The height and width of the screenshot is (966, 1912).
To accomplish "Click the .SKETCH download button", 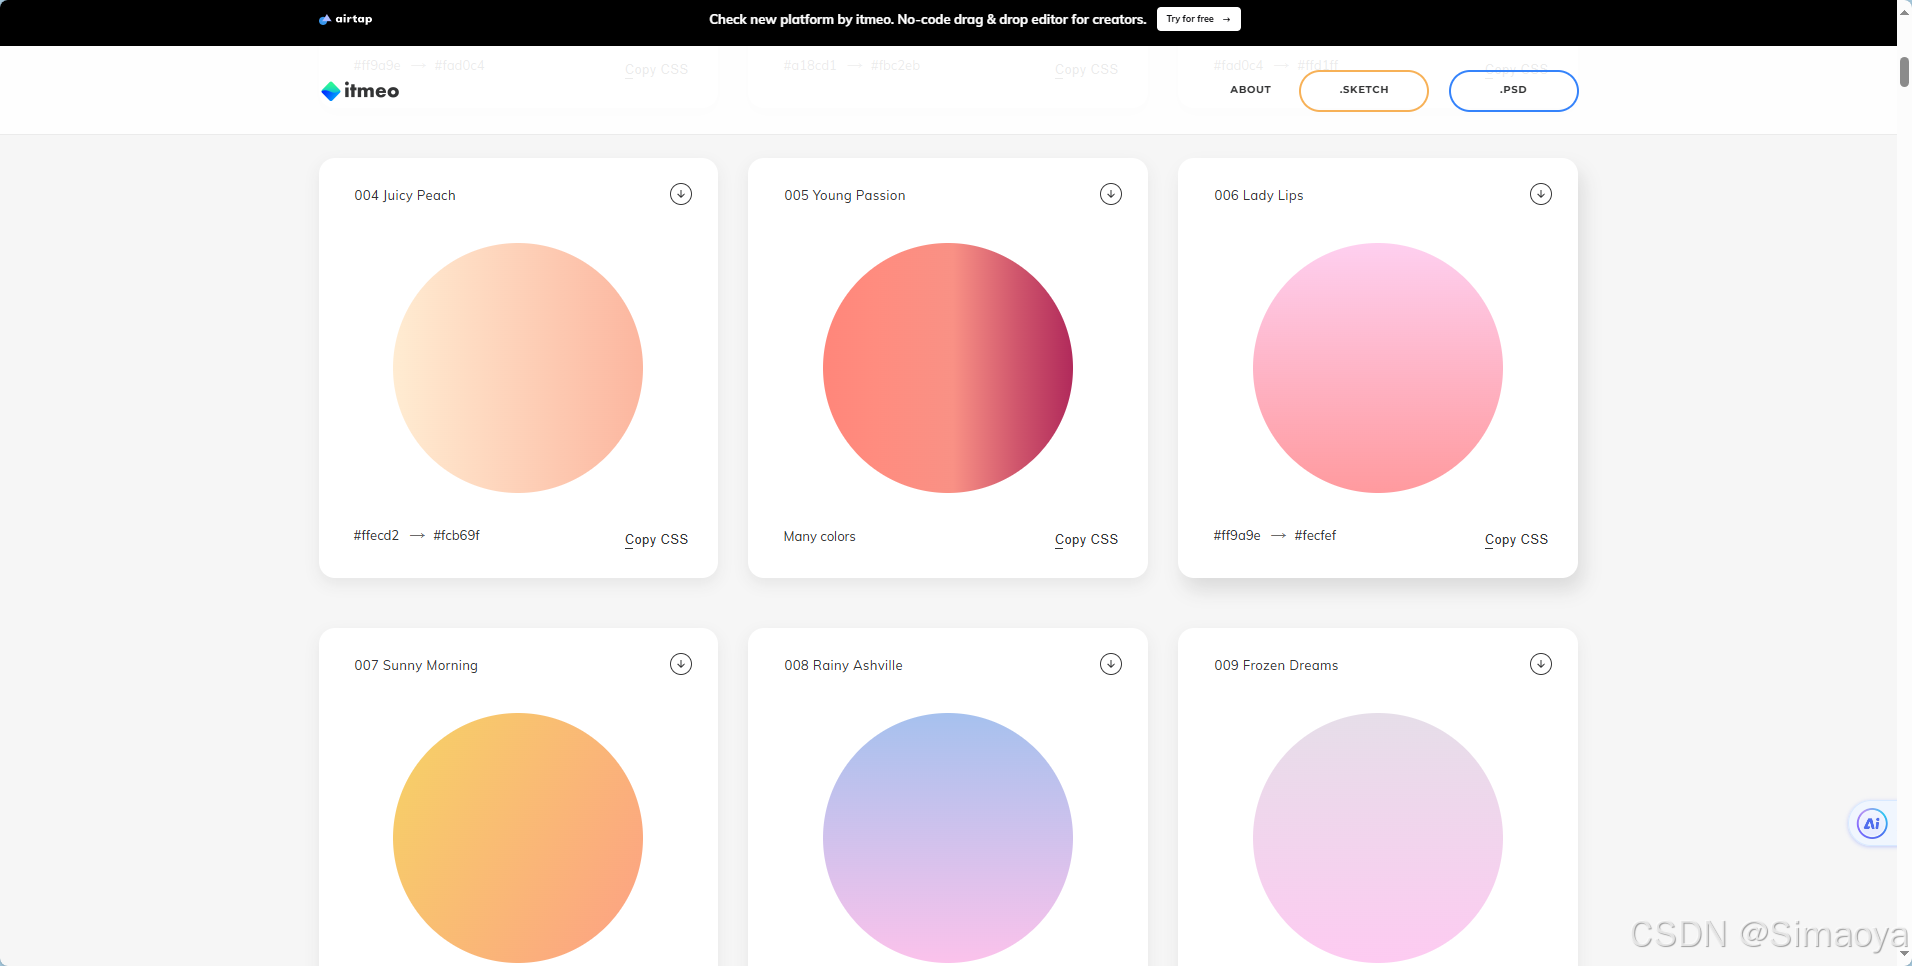I will 1364,90.
